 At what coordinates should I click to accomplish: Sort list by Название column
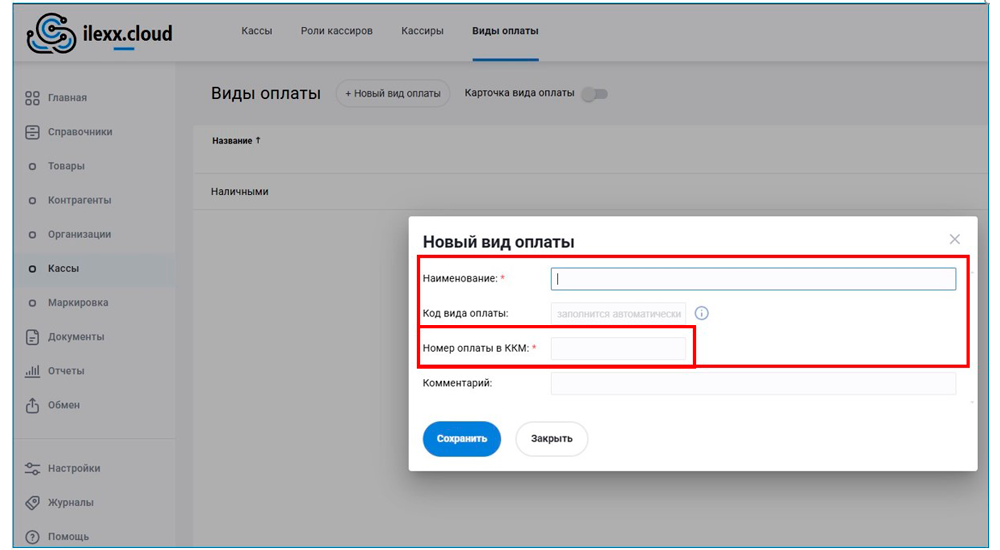coord(236,141)
